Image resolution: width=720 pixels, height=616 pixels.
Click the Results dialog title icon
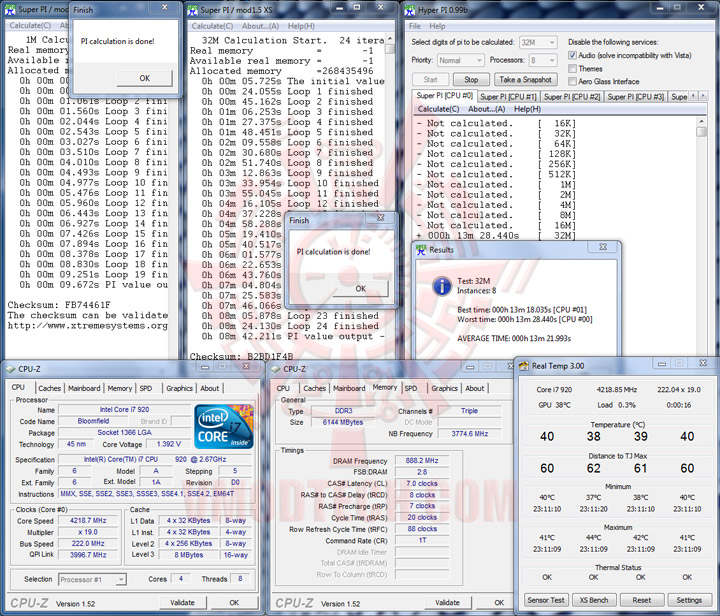(421, 250)
